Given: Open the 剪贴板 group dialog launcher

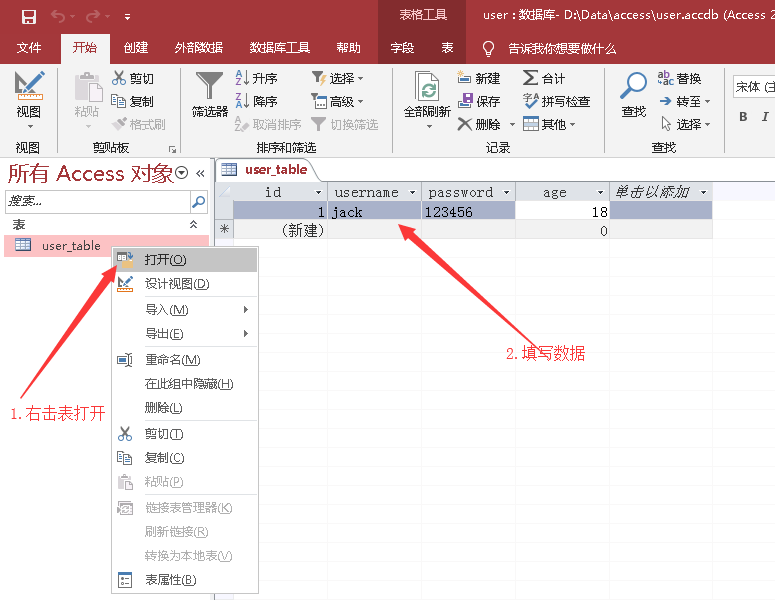Looking at the screenshot, I should pos(172,149).
